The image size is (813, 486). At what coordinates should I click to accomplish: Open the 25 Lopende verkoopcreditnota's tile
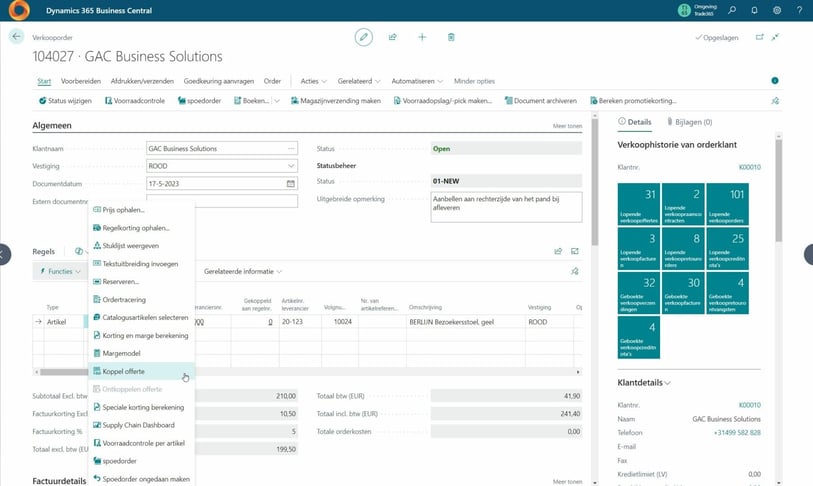point(727,248)
